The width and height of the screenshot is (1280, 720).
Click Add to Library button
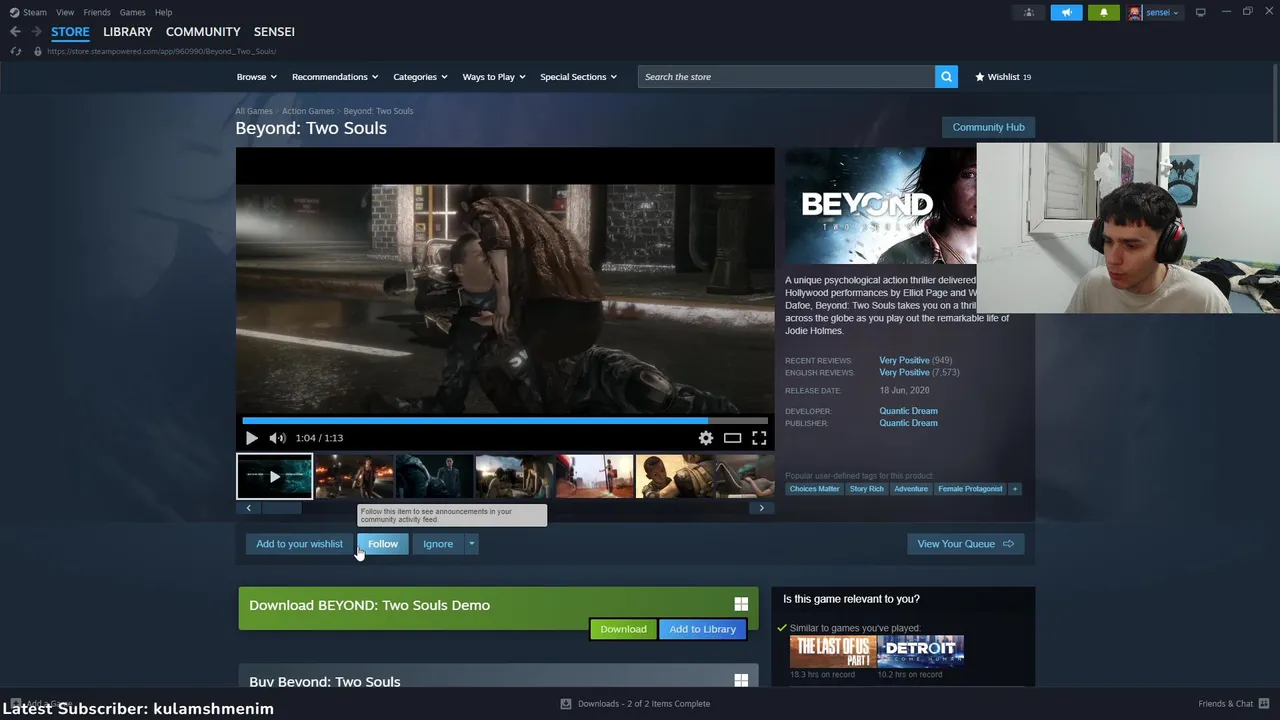(703, 629)
